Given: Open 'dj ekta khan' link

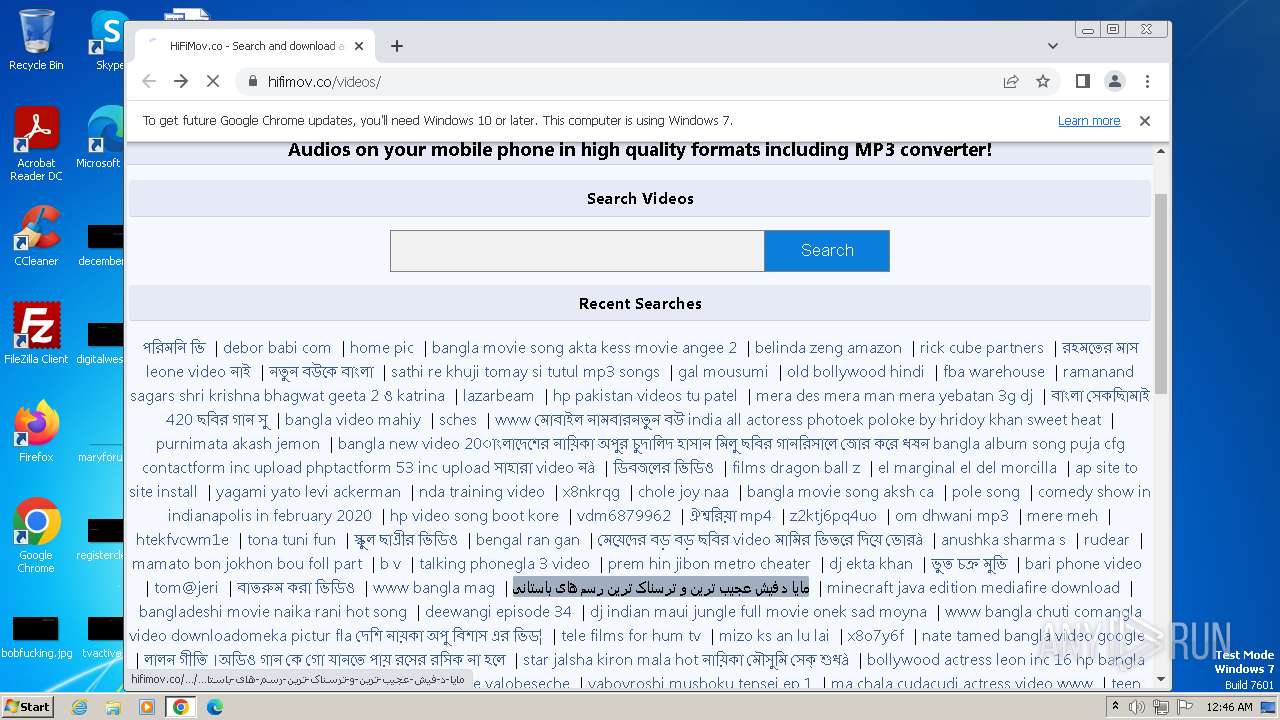Looking at the screenshot, I should (x=871, y=564).
